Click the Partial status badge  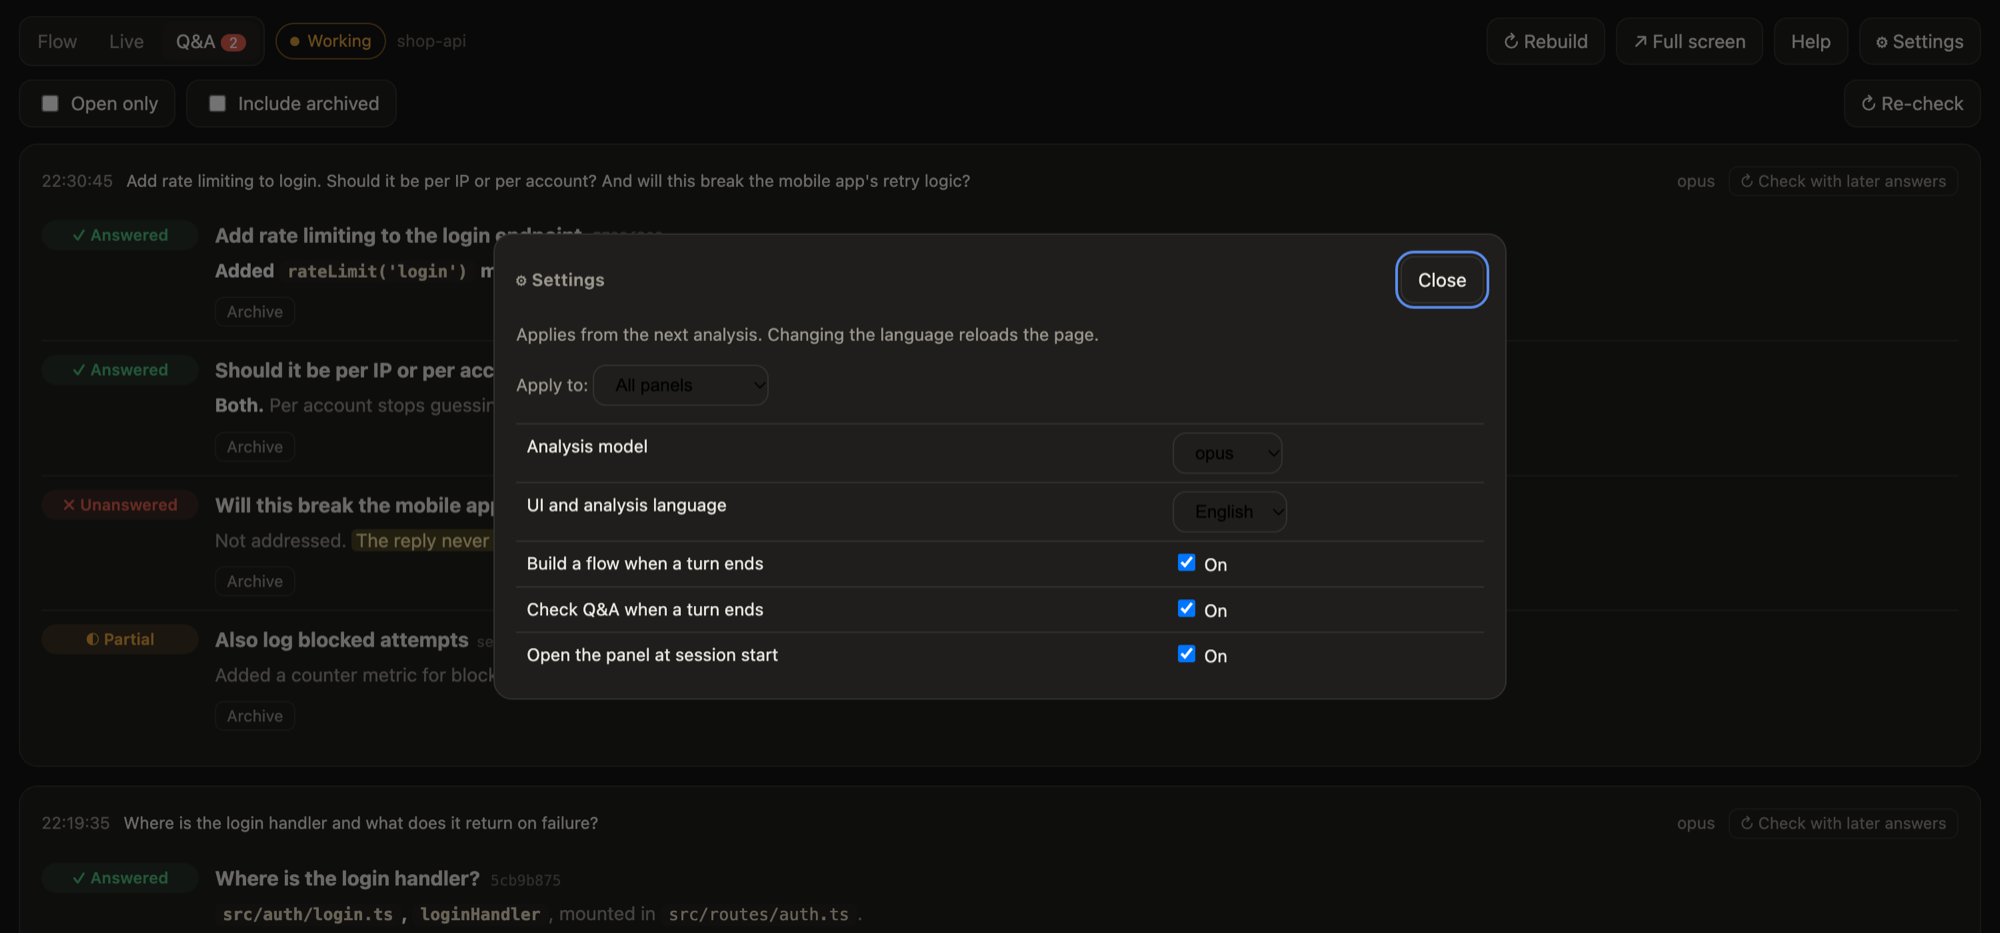pos(120,639)
